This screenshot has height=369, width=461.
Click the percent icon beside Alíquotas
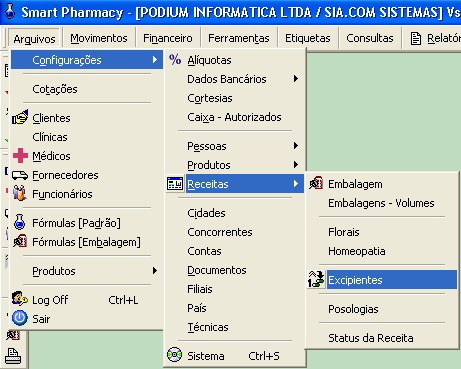tap(175, 60)
